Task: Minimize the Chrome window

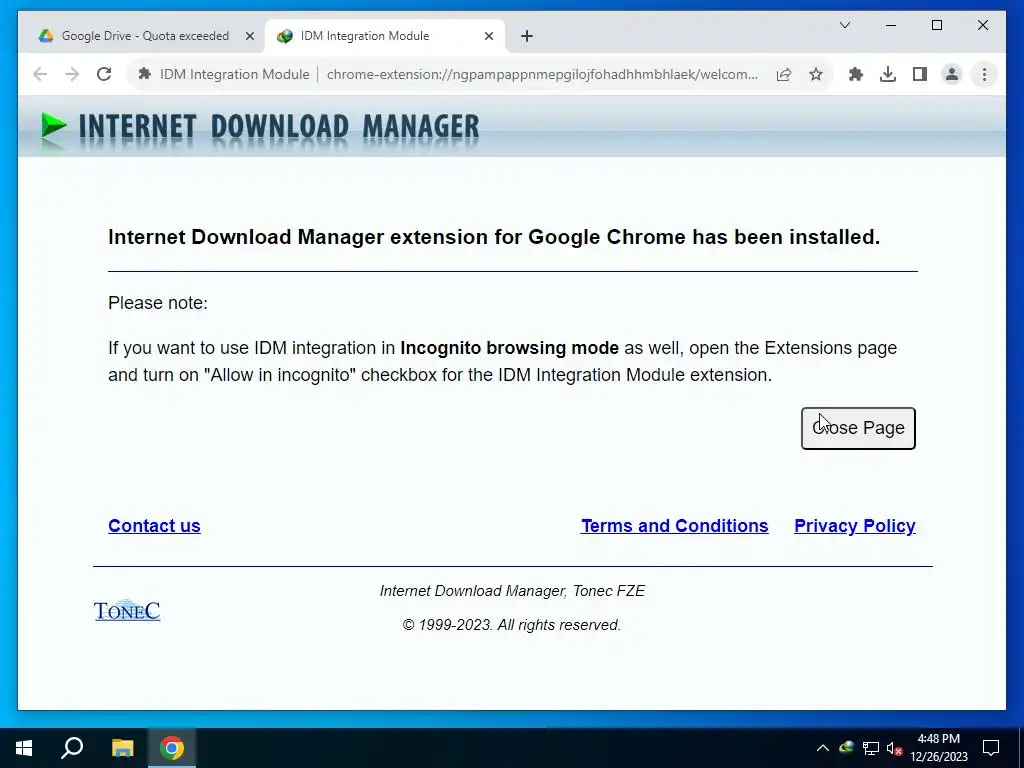Action: point(891,25)
